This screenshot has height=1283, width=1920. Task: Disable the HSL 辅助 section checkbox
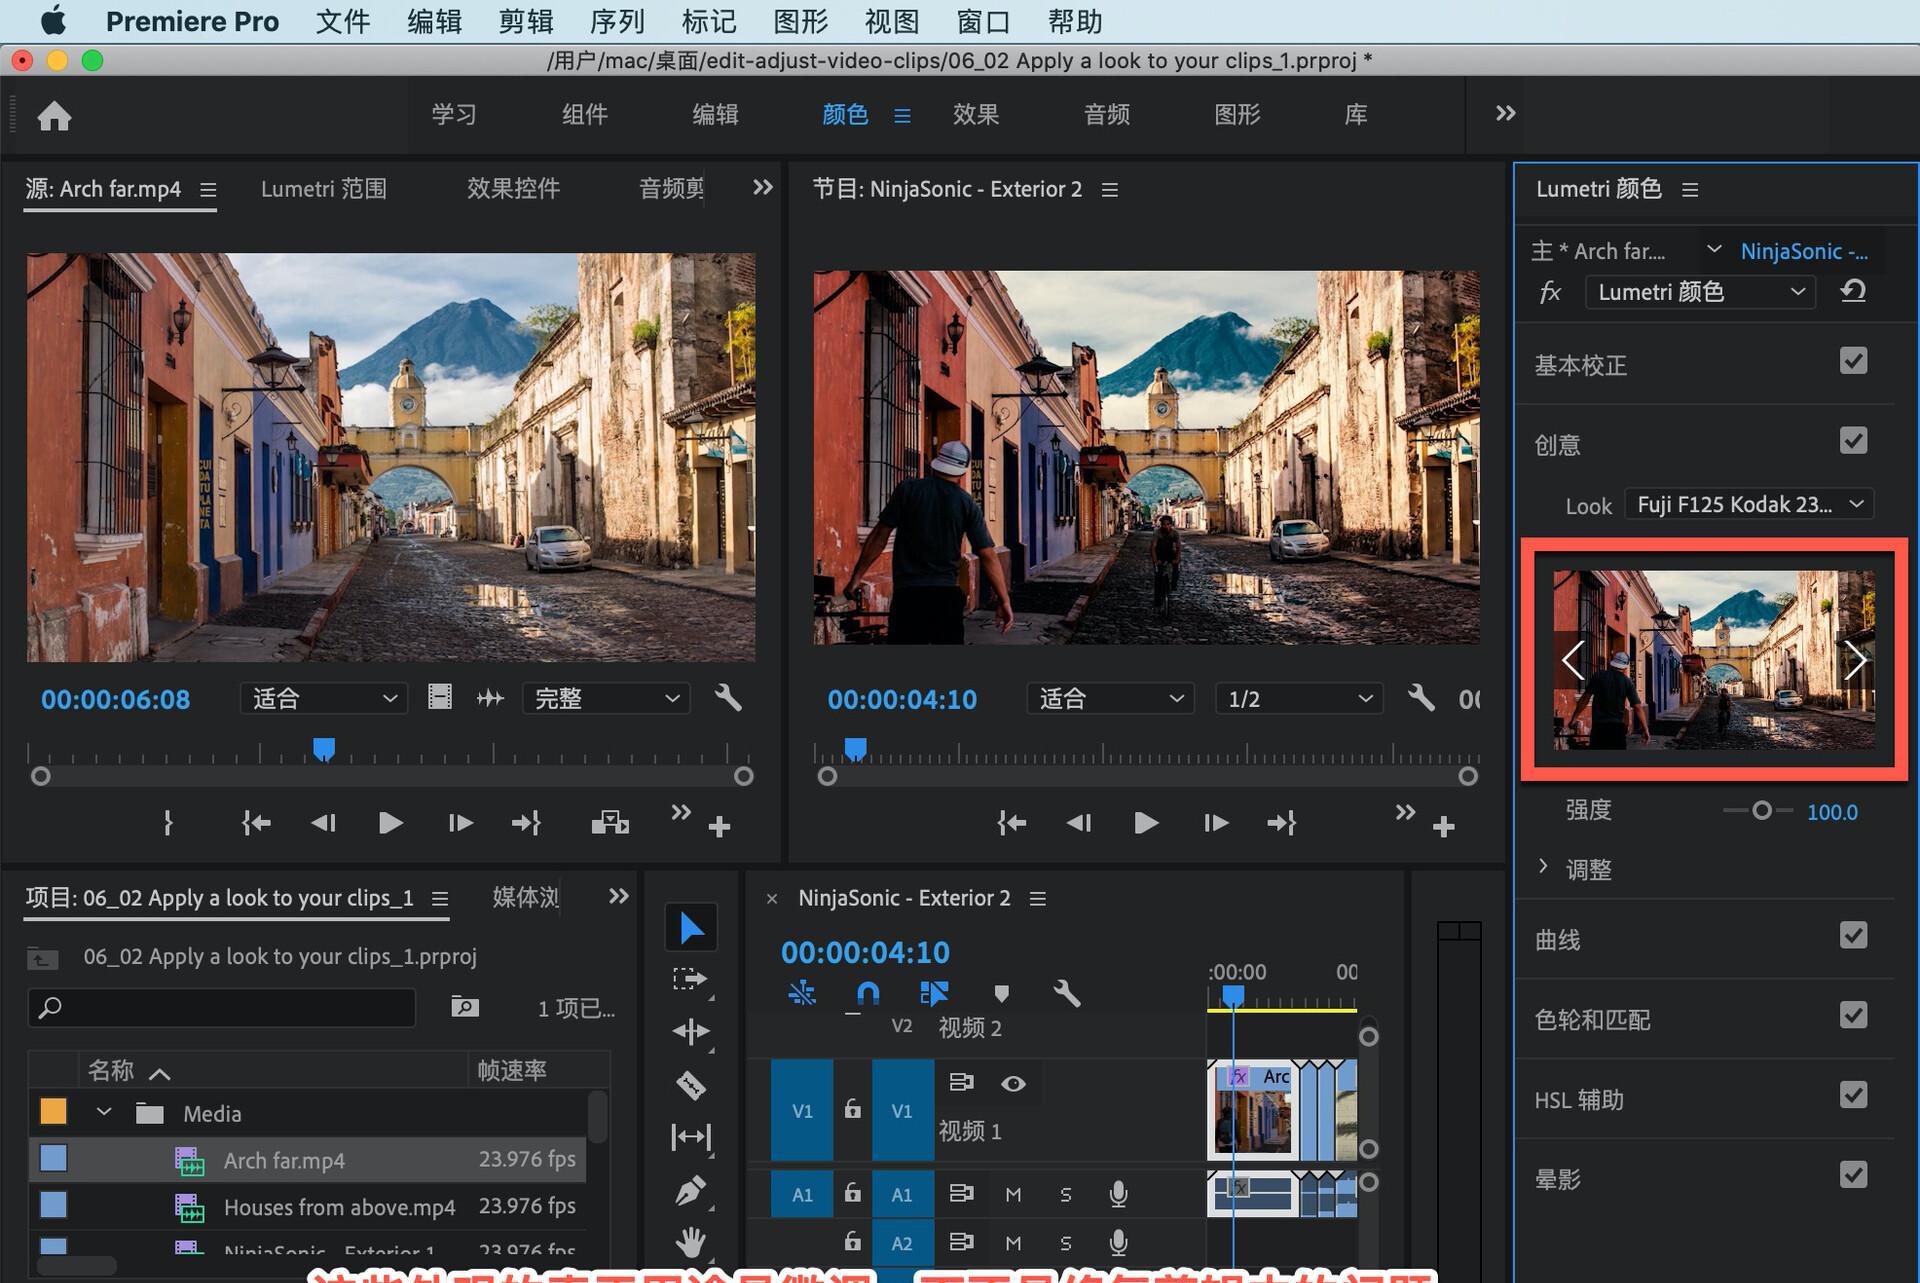[x=1853, y=1096]
